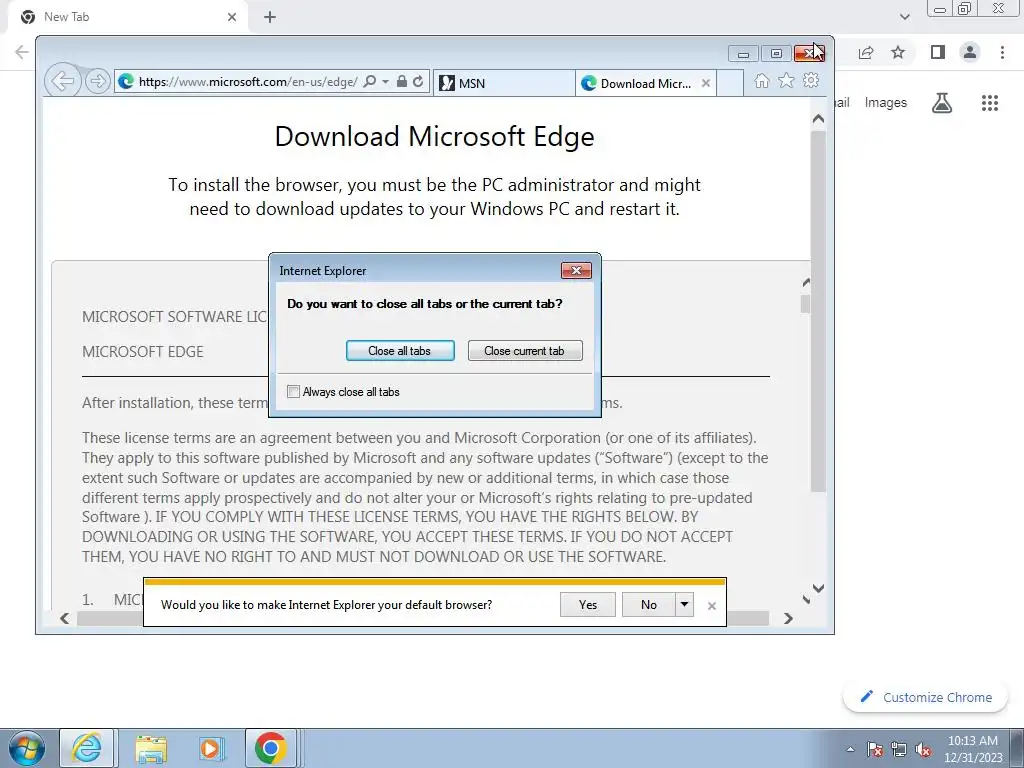
Task: Click Action Center flag tray icon
Action: 875,749
